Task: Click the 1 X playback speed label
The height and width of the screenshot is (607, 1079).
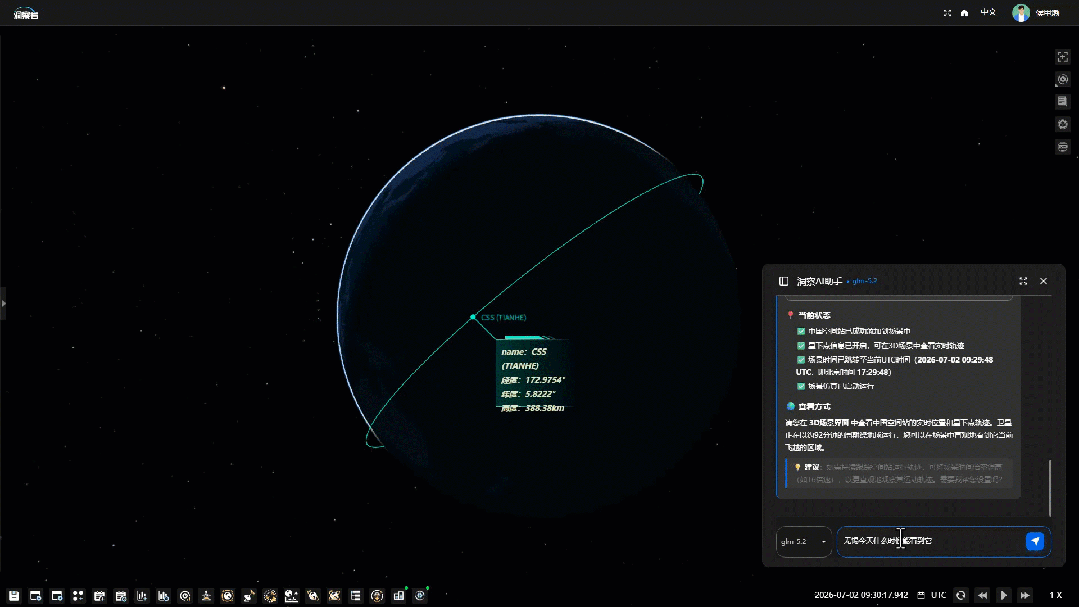Action: tap(1055, 595)
